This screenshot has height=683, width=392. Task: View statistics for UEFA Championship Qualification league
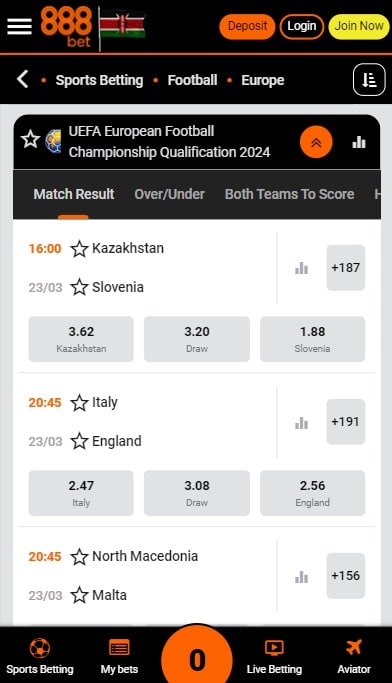[x=359, y=142]
